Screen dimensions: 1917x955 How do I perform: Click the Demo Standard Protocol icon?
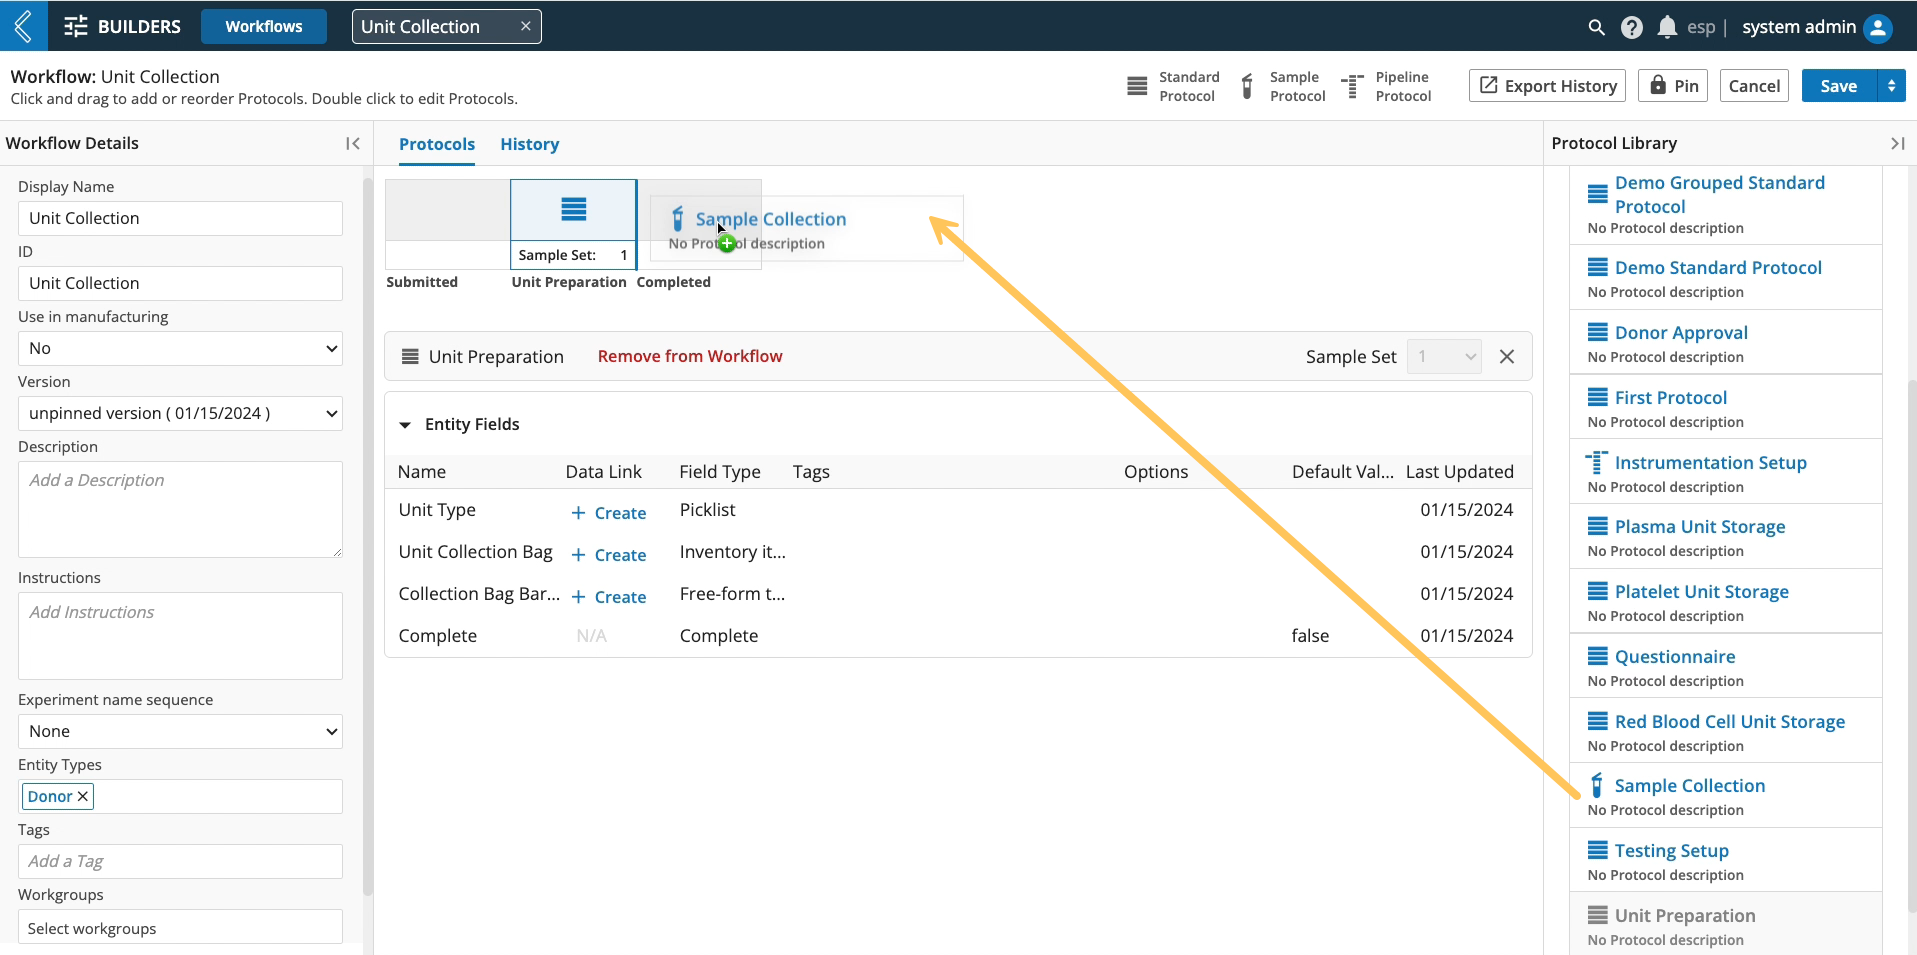tap(1598, 268)
